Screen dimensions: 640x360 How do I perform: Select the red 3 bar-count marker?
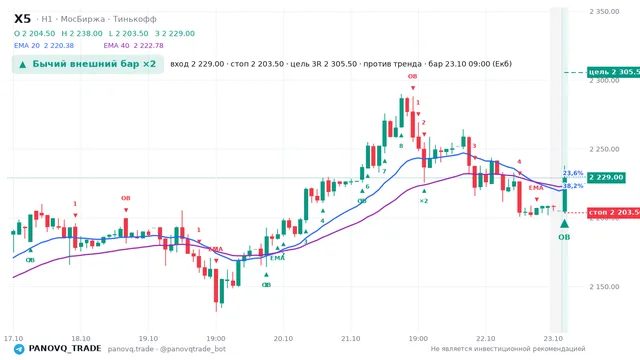point(474,146)
